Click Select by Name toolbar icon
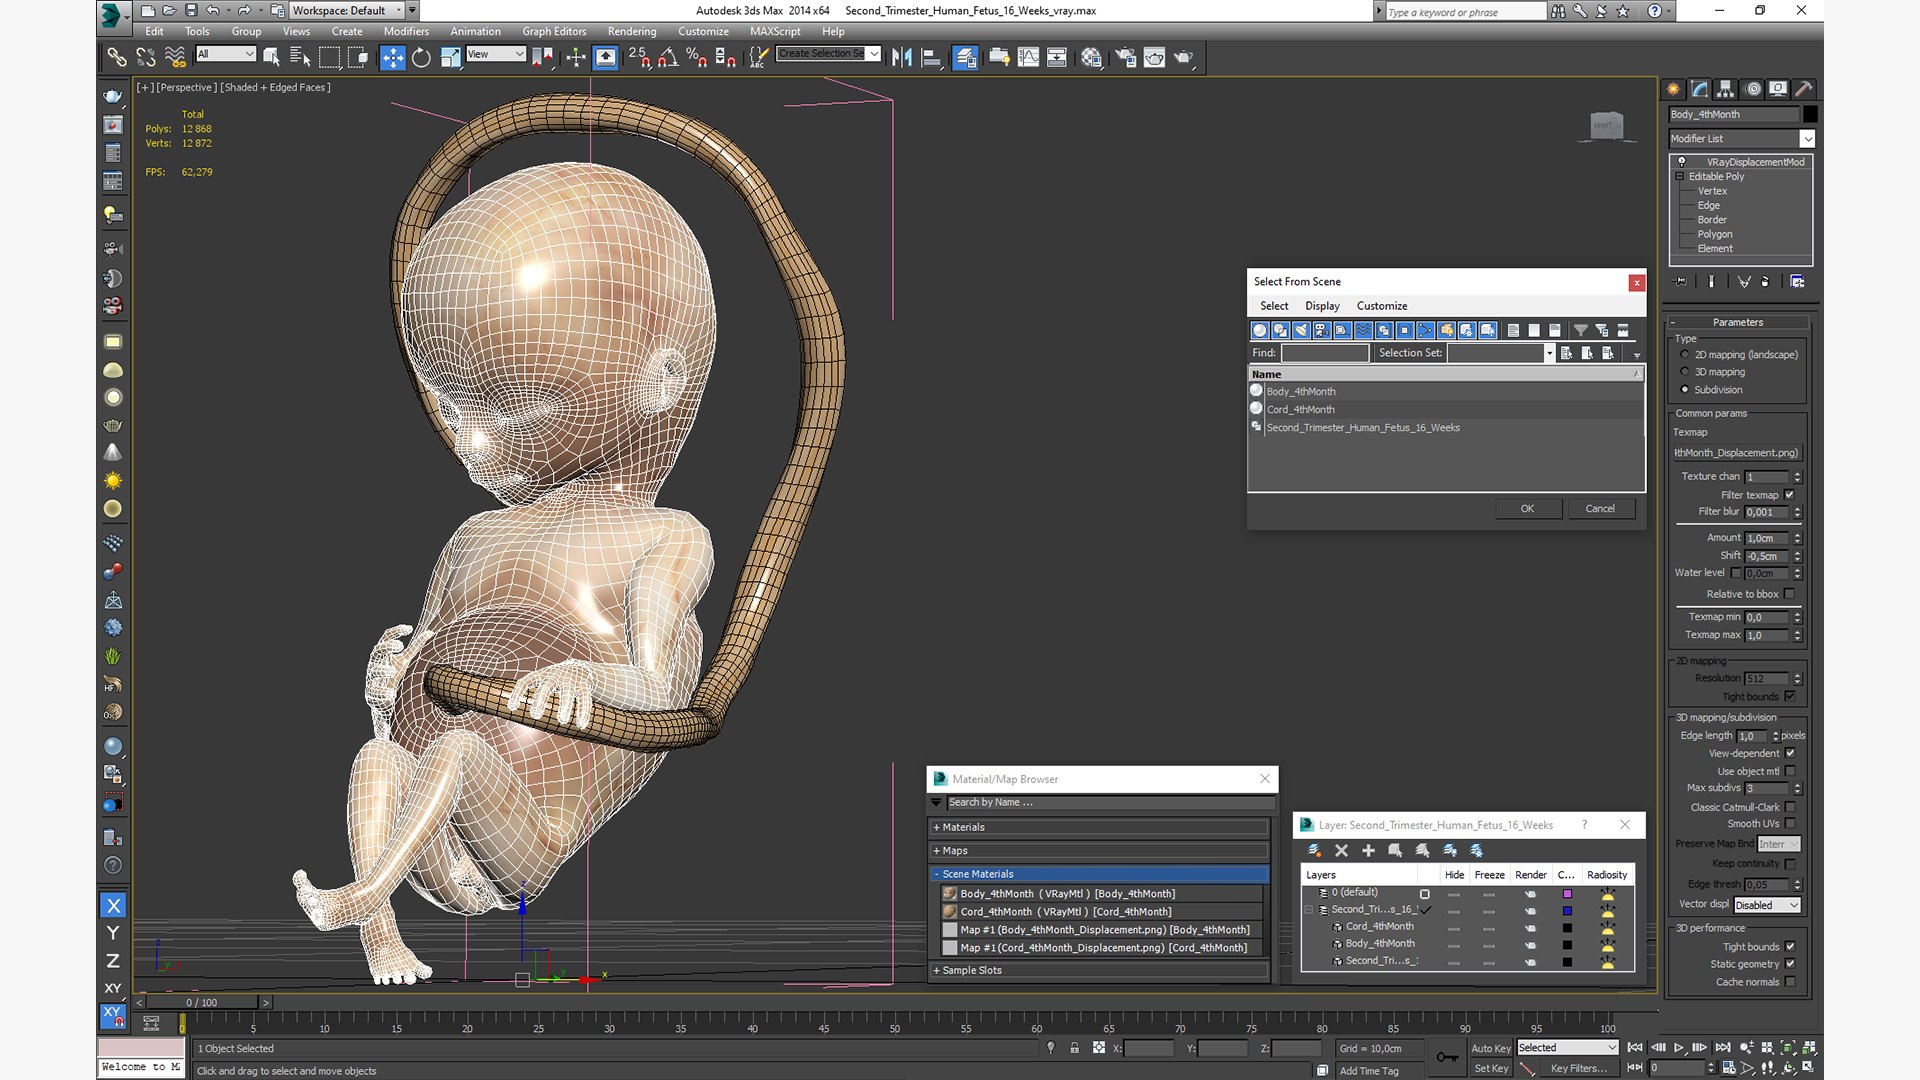Image resolution: width=1920 pixels, height=1080 pixels. click(x=299, y=57)
